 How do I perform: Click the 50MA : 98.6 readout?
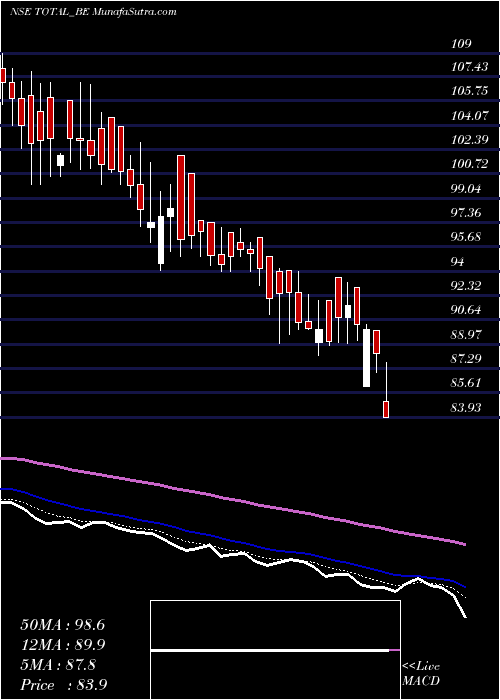click(62, 625)
